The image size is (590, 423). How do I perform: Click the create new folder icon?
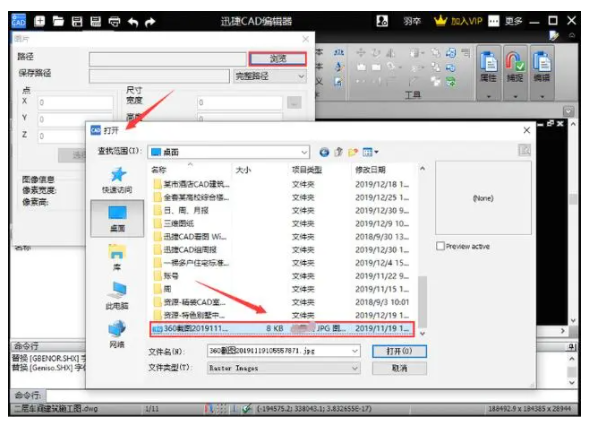point(353,152)
